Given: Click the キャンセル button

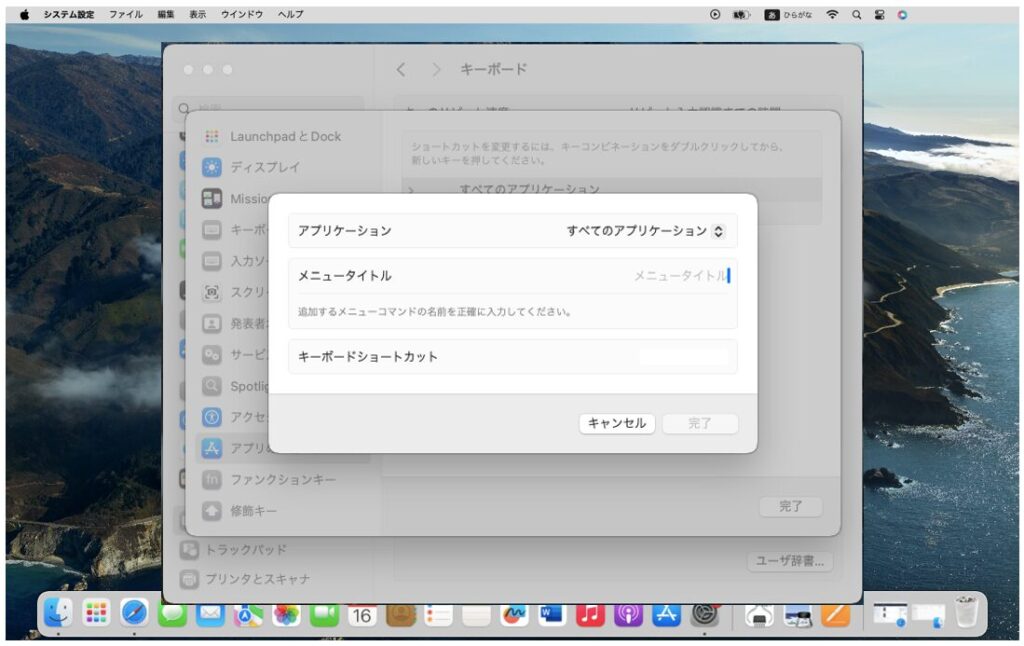Looking at the screenshot, I should point(618,423).
